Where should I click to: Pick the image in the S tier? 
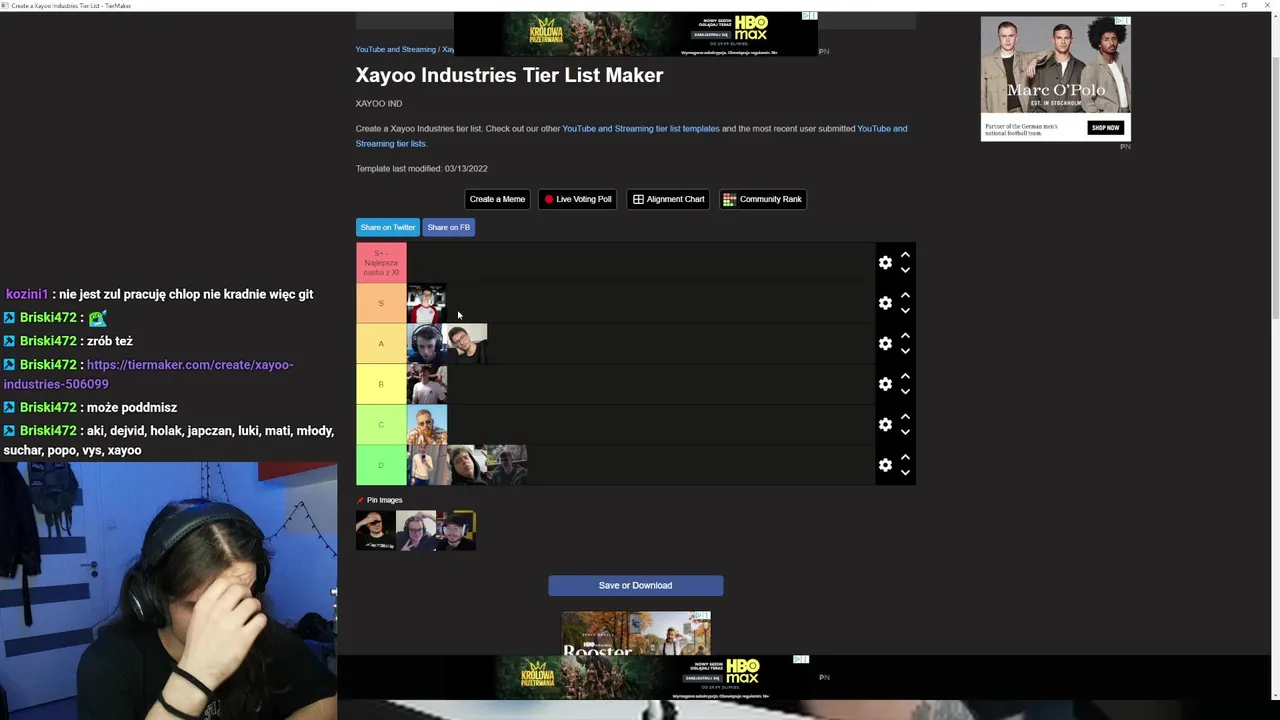click(x=427, y=303)
